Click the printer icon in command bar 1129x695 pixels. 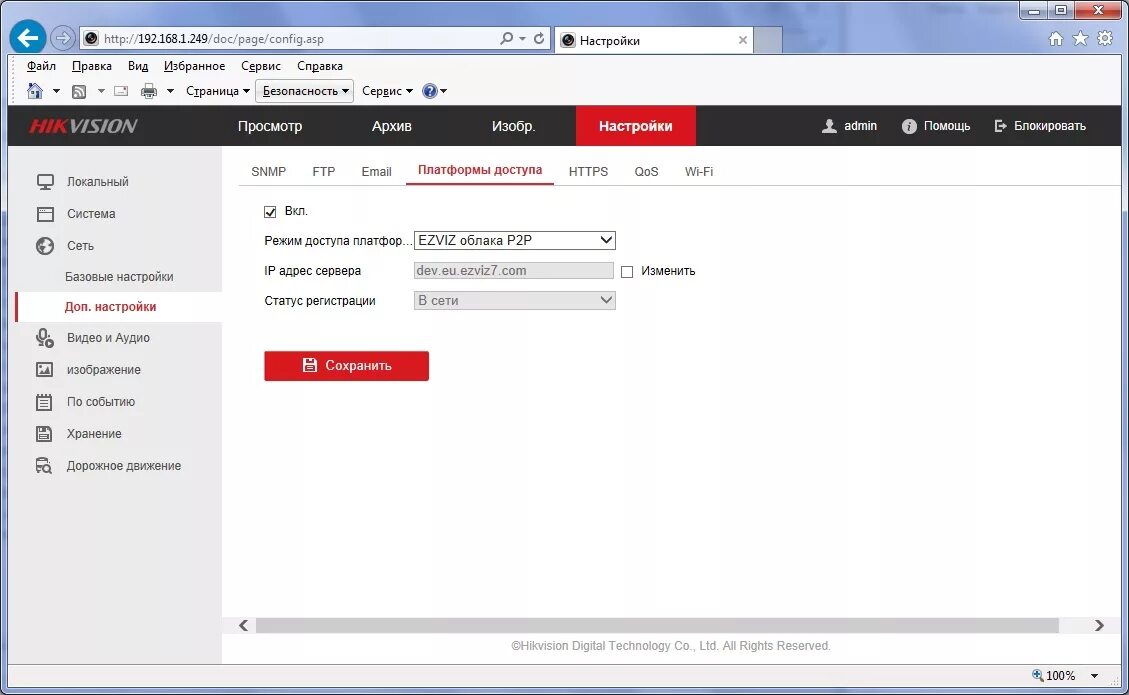tap(149, 91)
